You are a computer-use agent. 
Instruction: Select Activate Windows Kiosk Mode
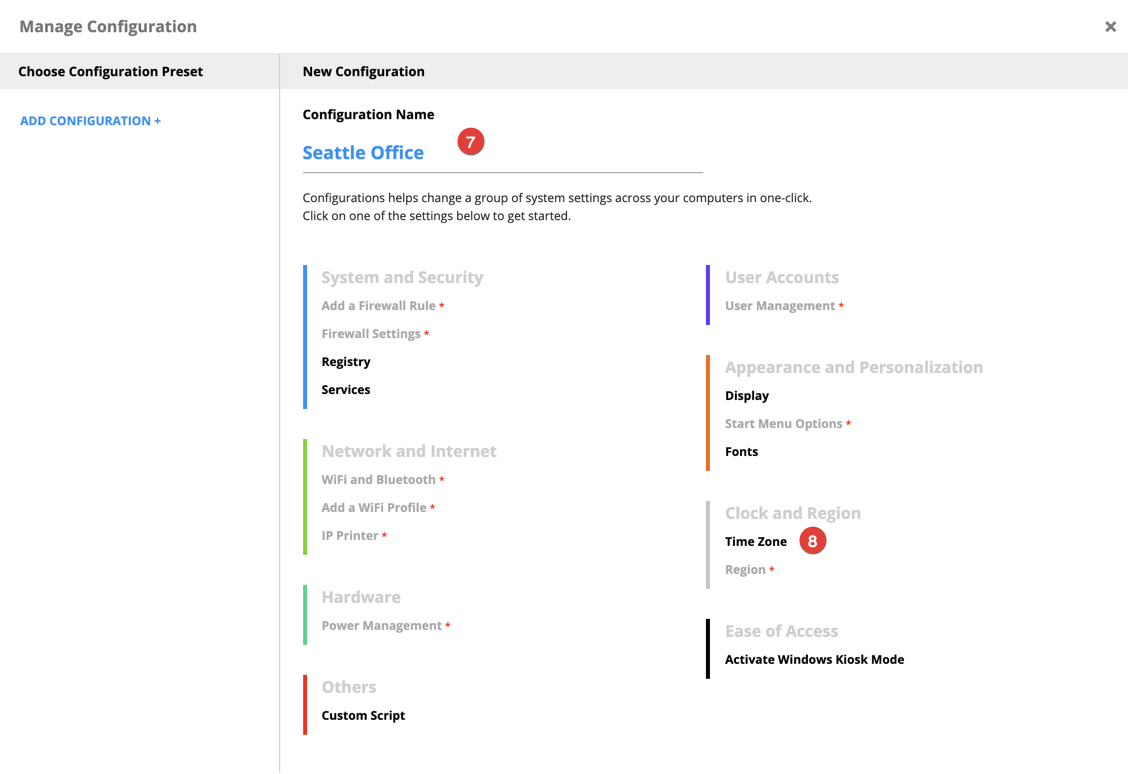click(814, 660)
